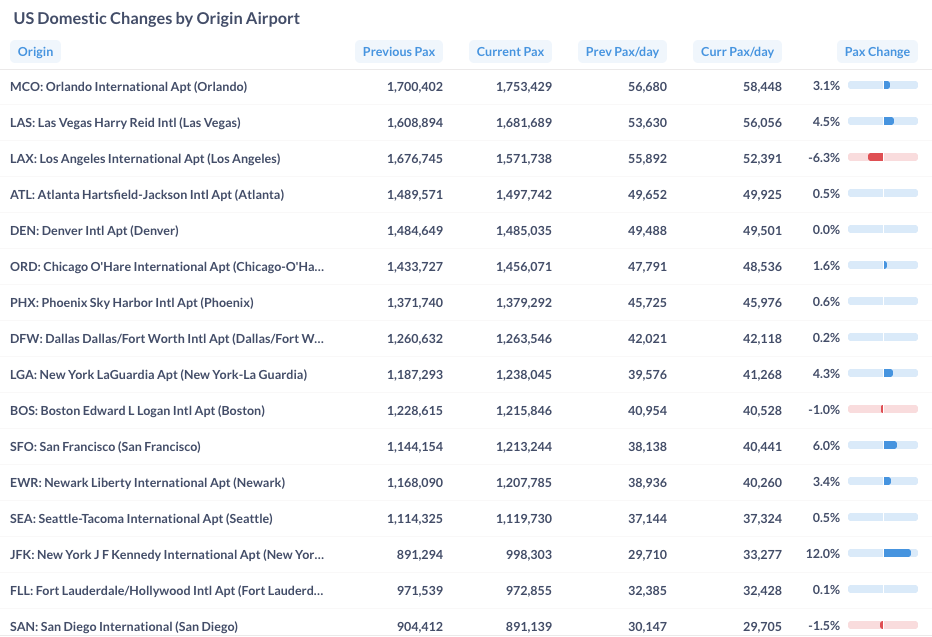Sort by Previous Pax column header
Screen dimensions: 932x637
pos(398,52)
